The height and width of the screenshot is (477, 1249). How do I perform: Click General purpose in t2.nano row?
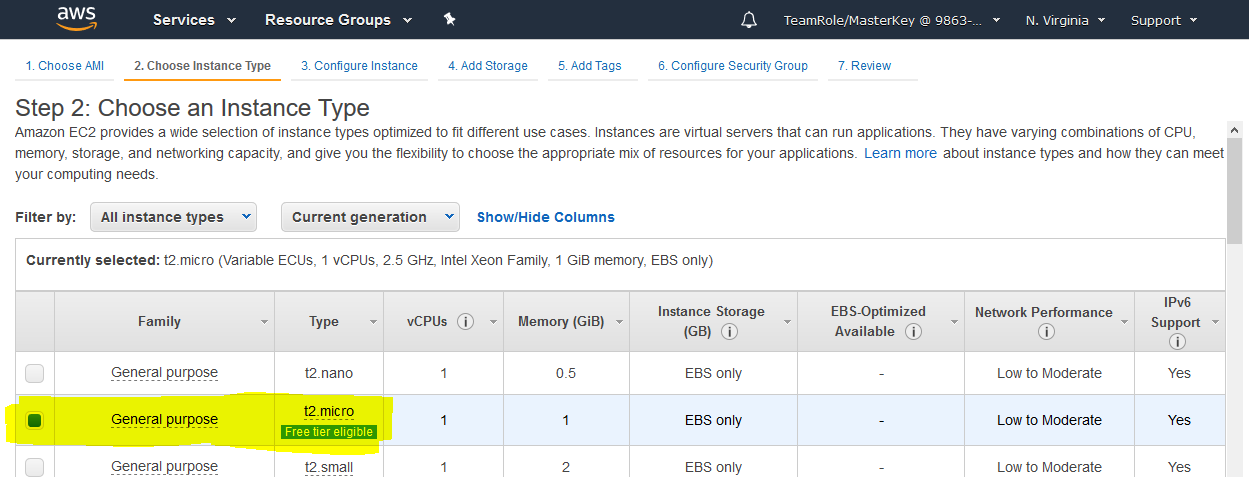164,373
